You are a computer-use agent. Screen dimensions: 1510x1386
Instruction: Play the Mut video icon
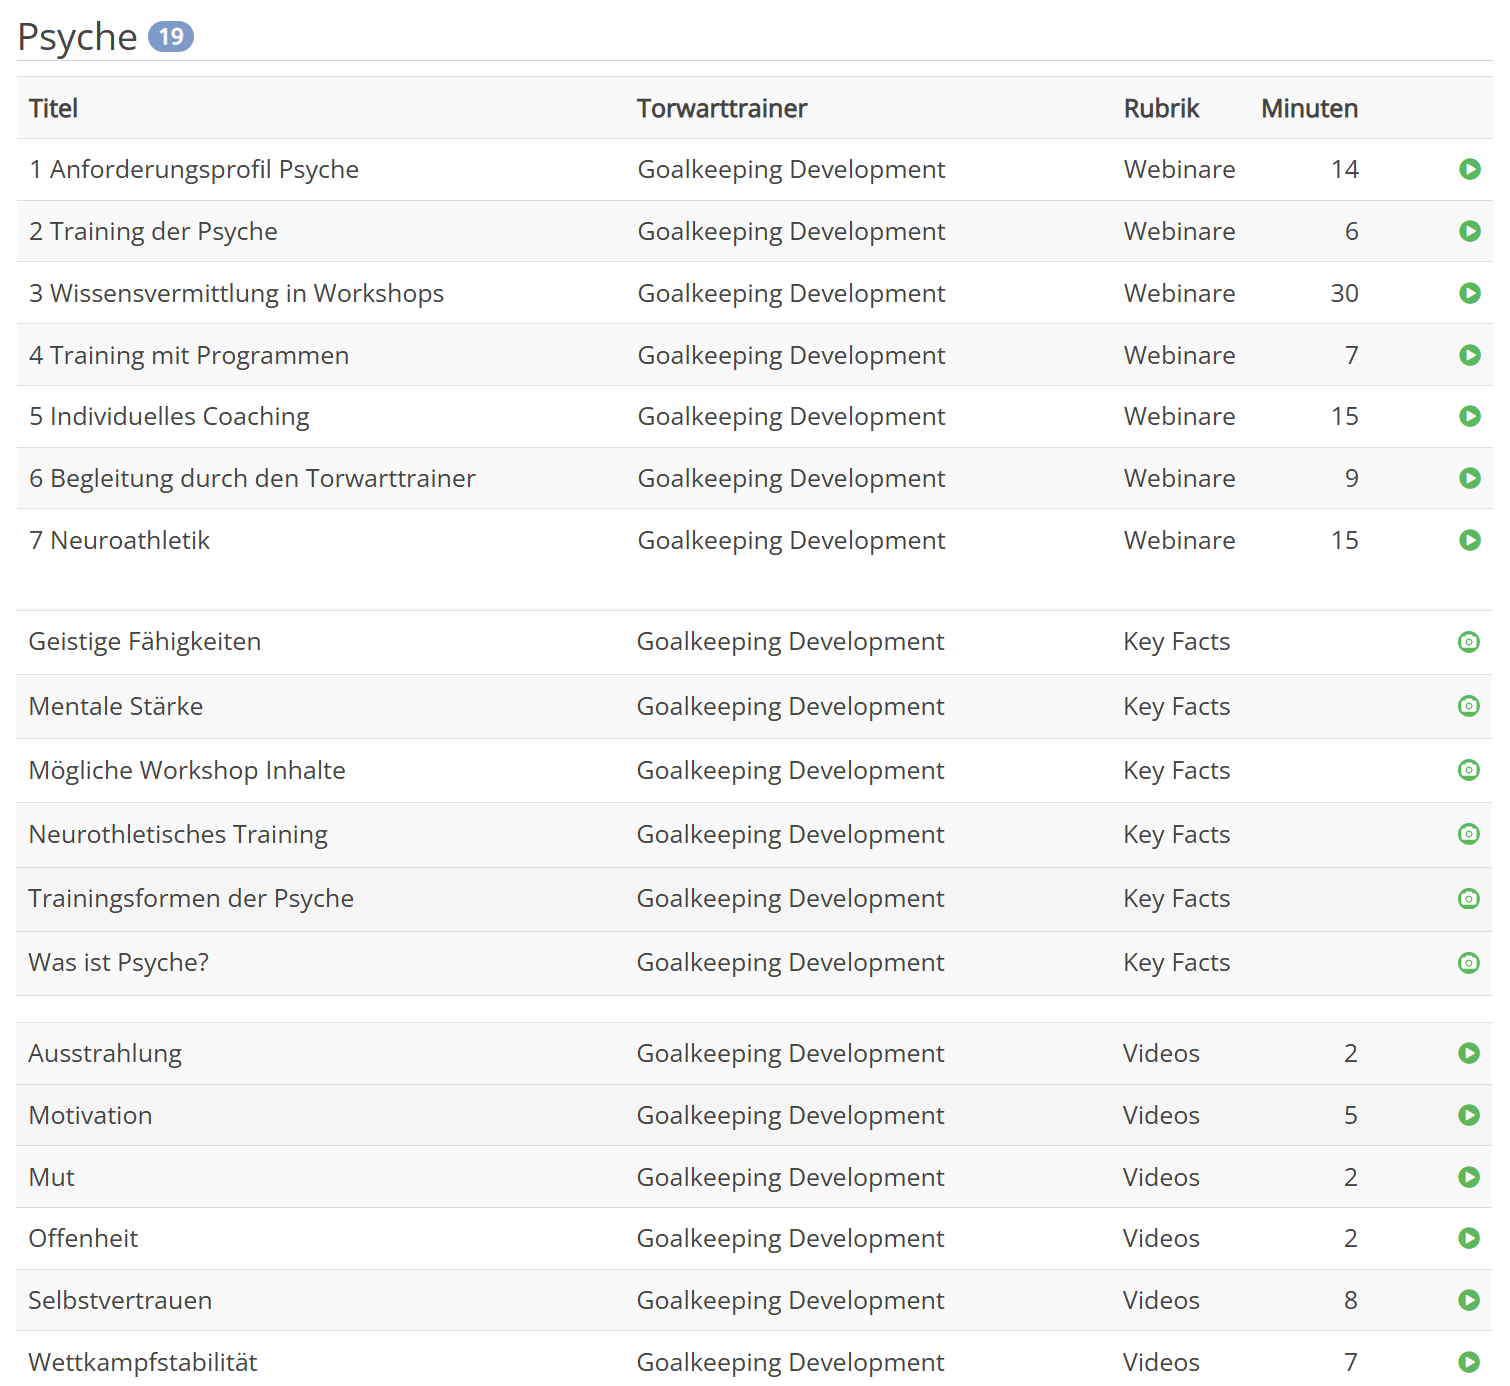(x=1468, y=1177)
